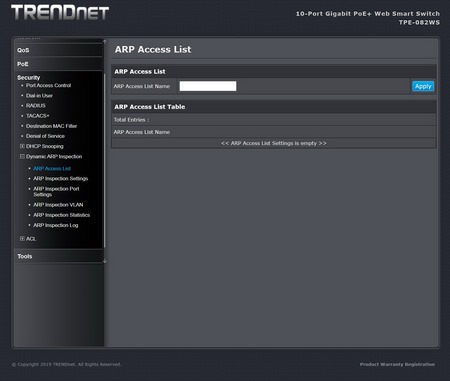Viewport: 450px width, 381px height.
Task: Go to TACACS+ settings
Action: click(38, 116)
